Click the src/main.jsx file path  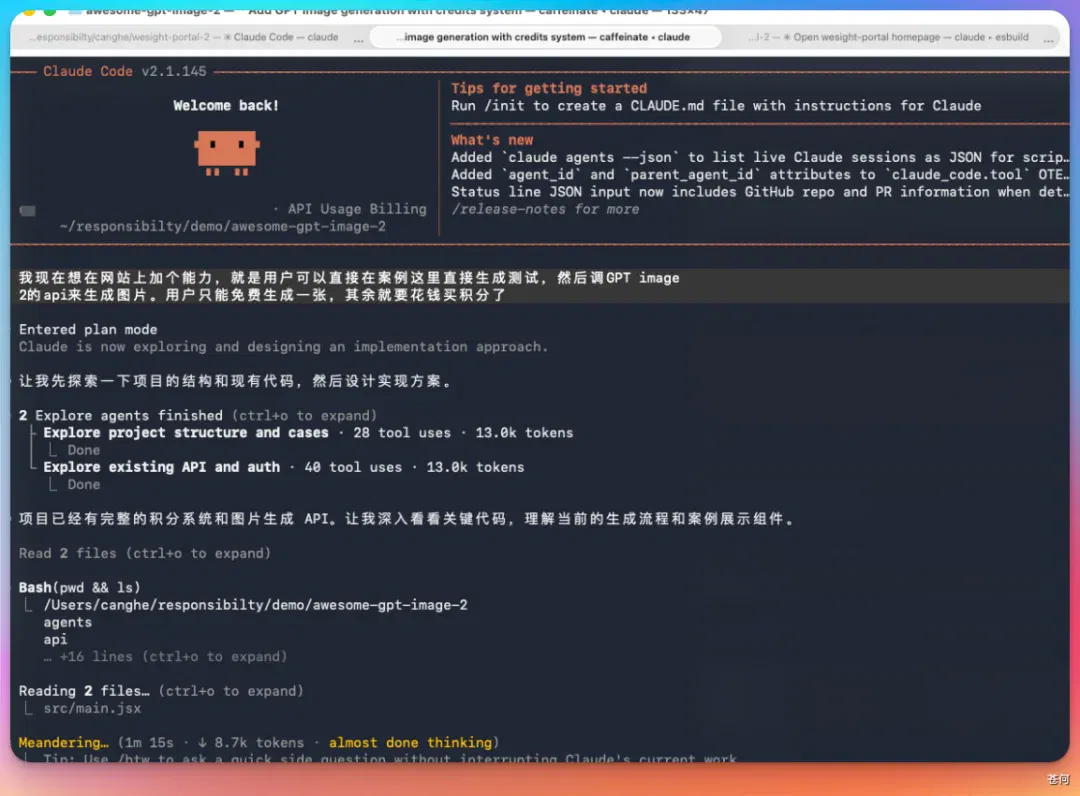92,708
